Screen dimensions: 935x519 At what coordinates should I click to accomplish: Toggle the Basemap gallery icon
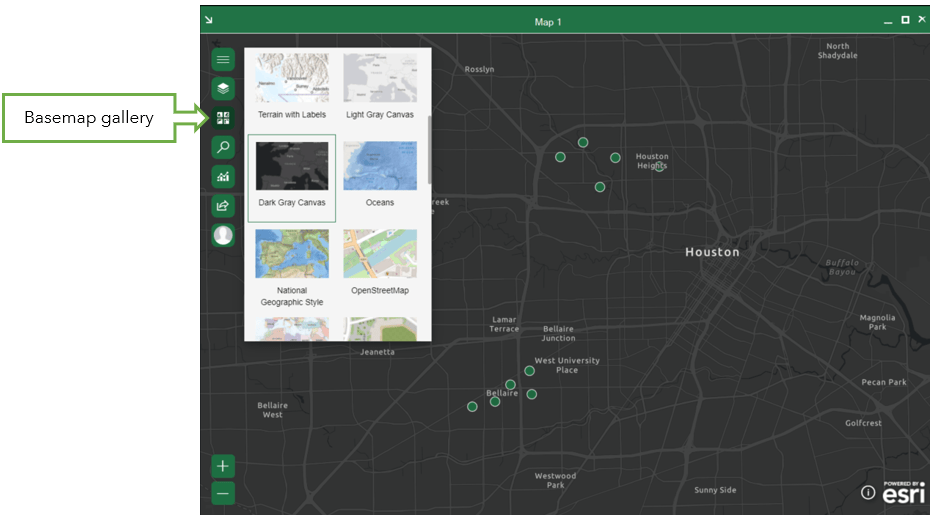(x=223, y=118)
